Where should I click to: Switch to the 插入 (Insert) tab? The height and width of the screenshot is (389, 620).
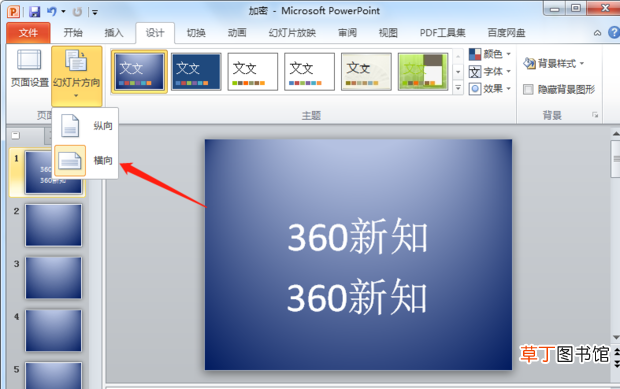[114, 33]
